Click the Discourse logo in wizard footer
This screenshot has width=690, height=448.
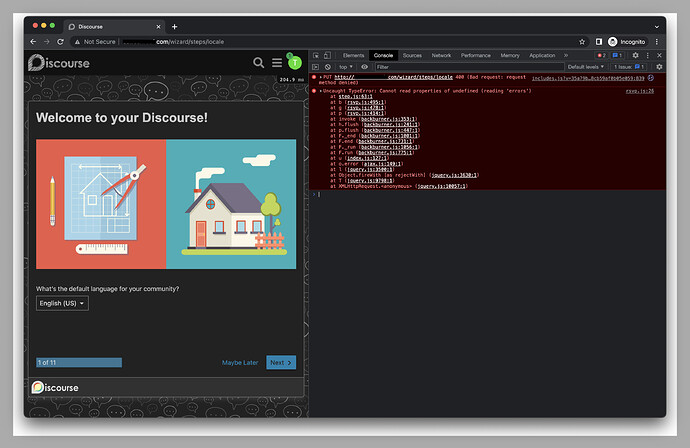point(55,387)
